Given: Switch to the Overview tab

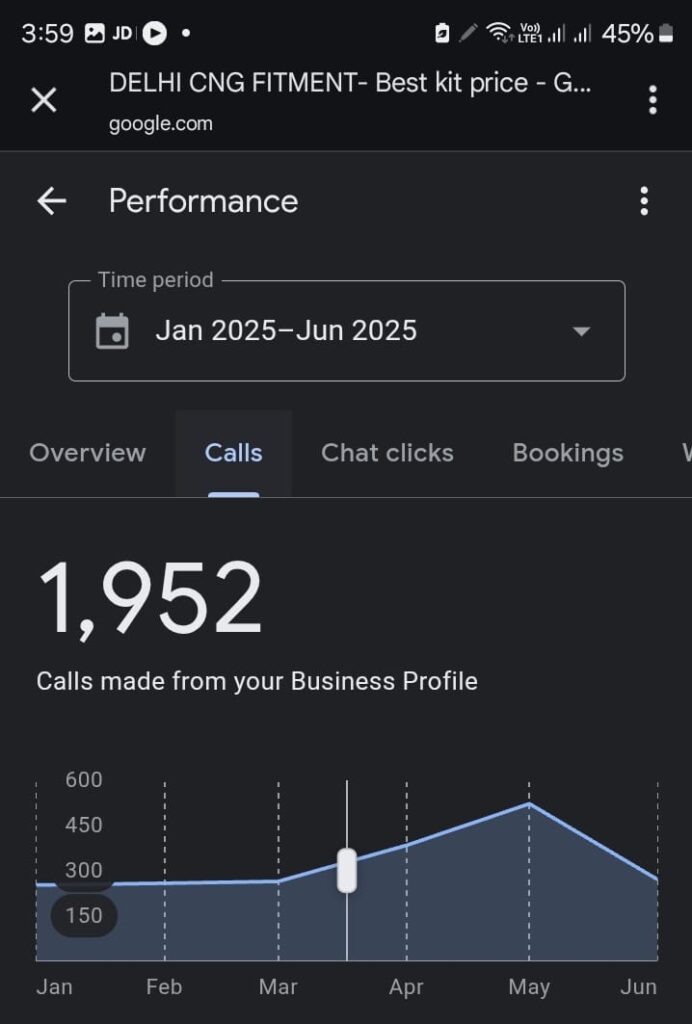Looking at the screenshot, I should point(88,453).
